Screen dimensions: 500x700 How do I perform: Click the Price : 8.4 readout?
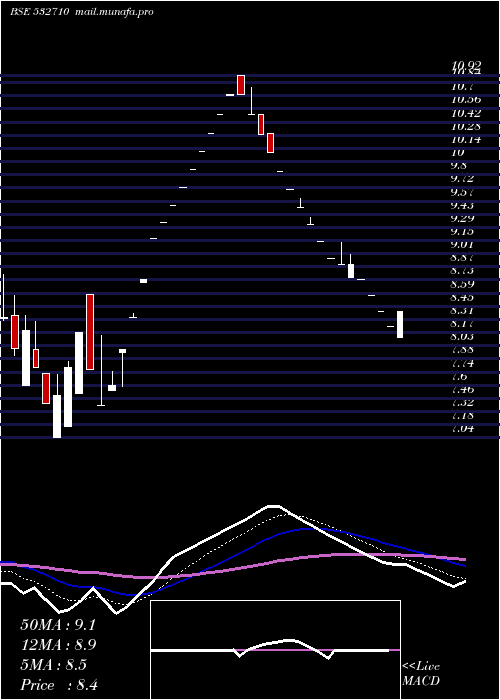click(59, 685)
